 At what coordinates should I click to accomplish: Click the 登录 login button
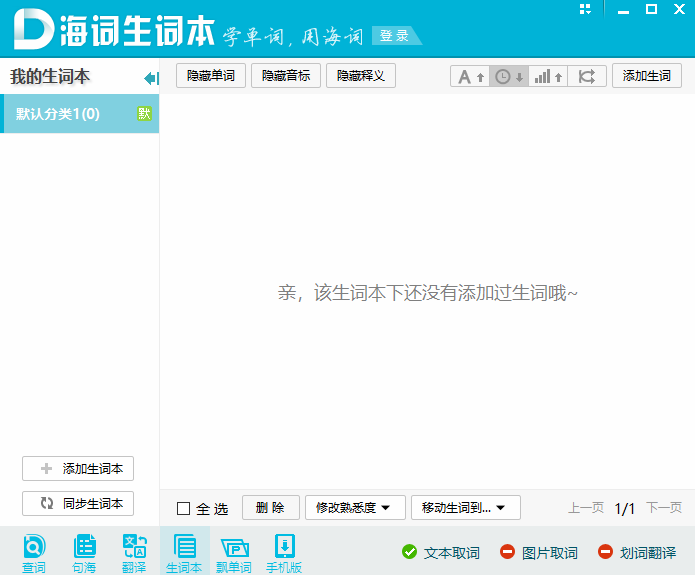tap(394, 35)
